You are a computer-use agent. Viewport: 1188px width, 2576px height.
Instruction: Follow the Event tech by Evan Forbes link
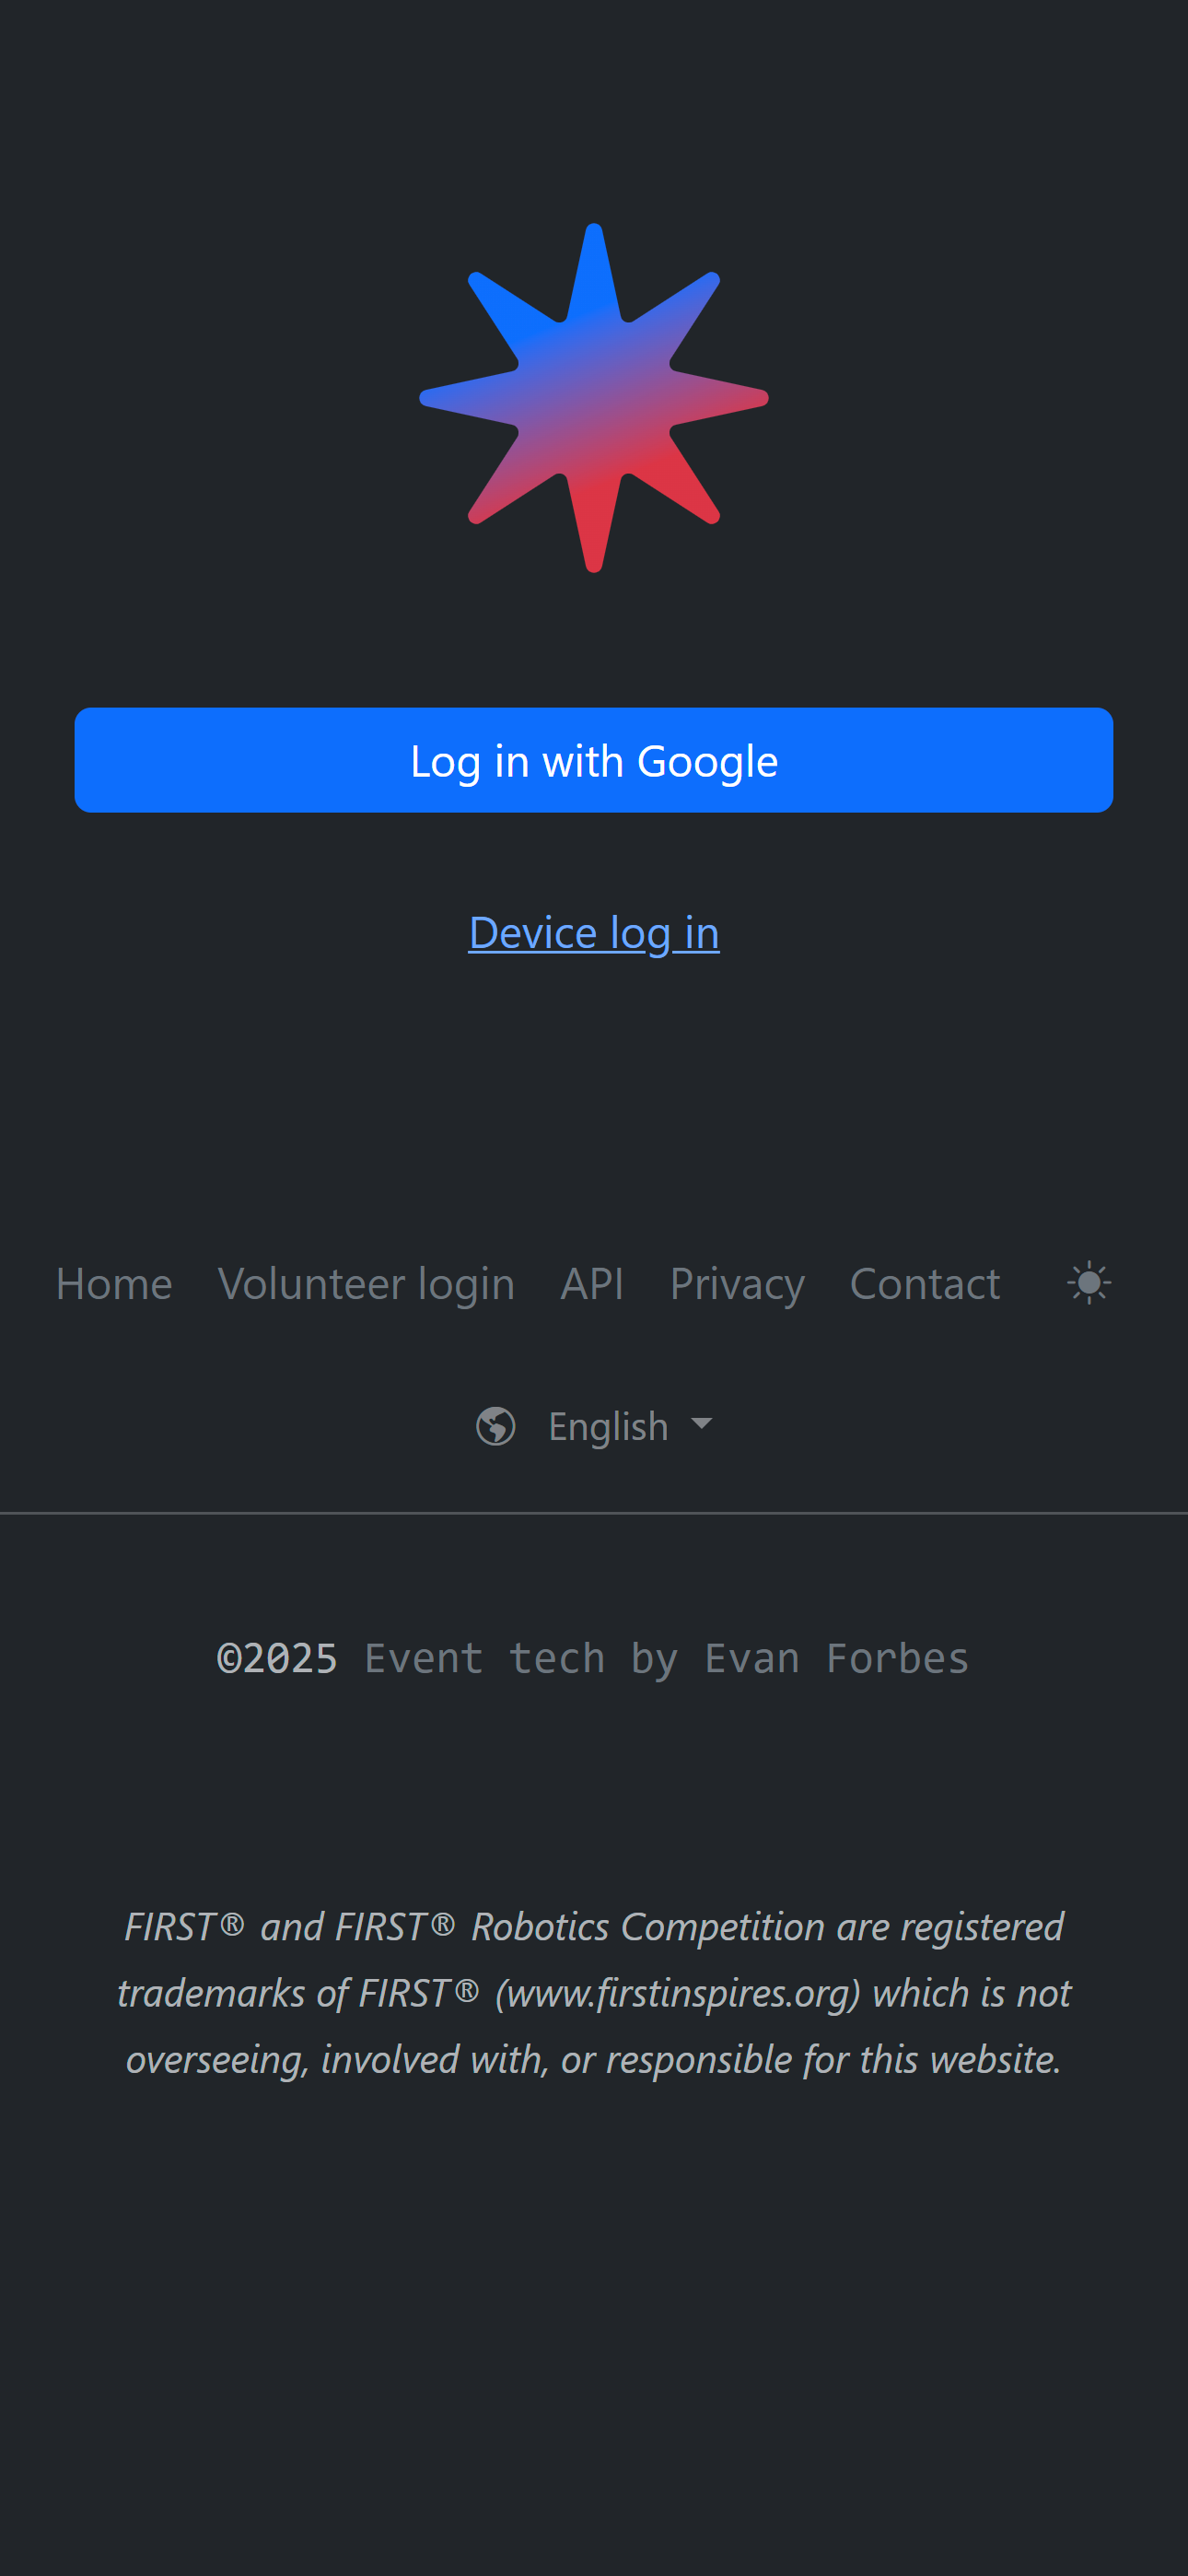point(666,1659)
